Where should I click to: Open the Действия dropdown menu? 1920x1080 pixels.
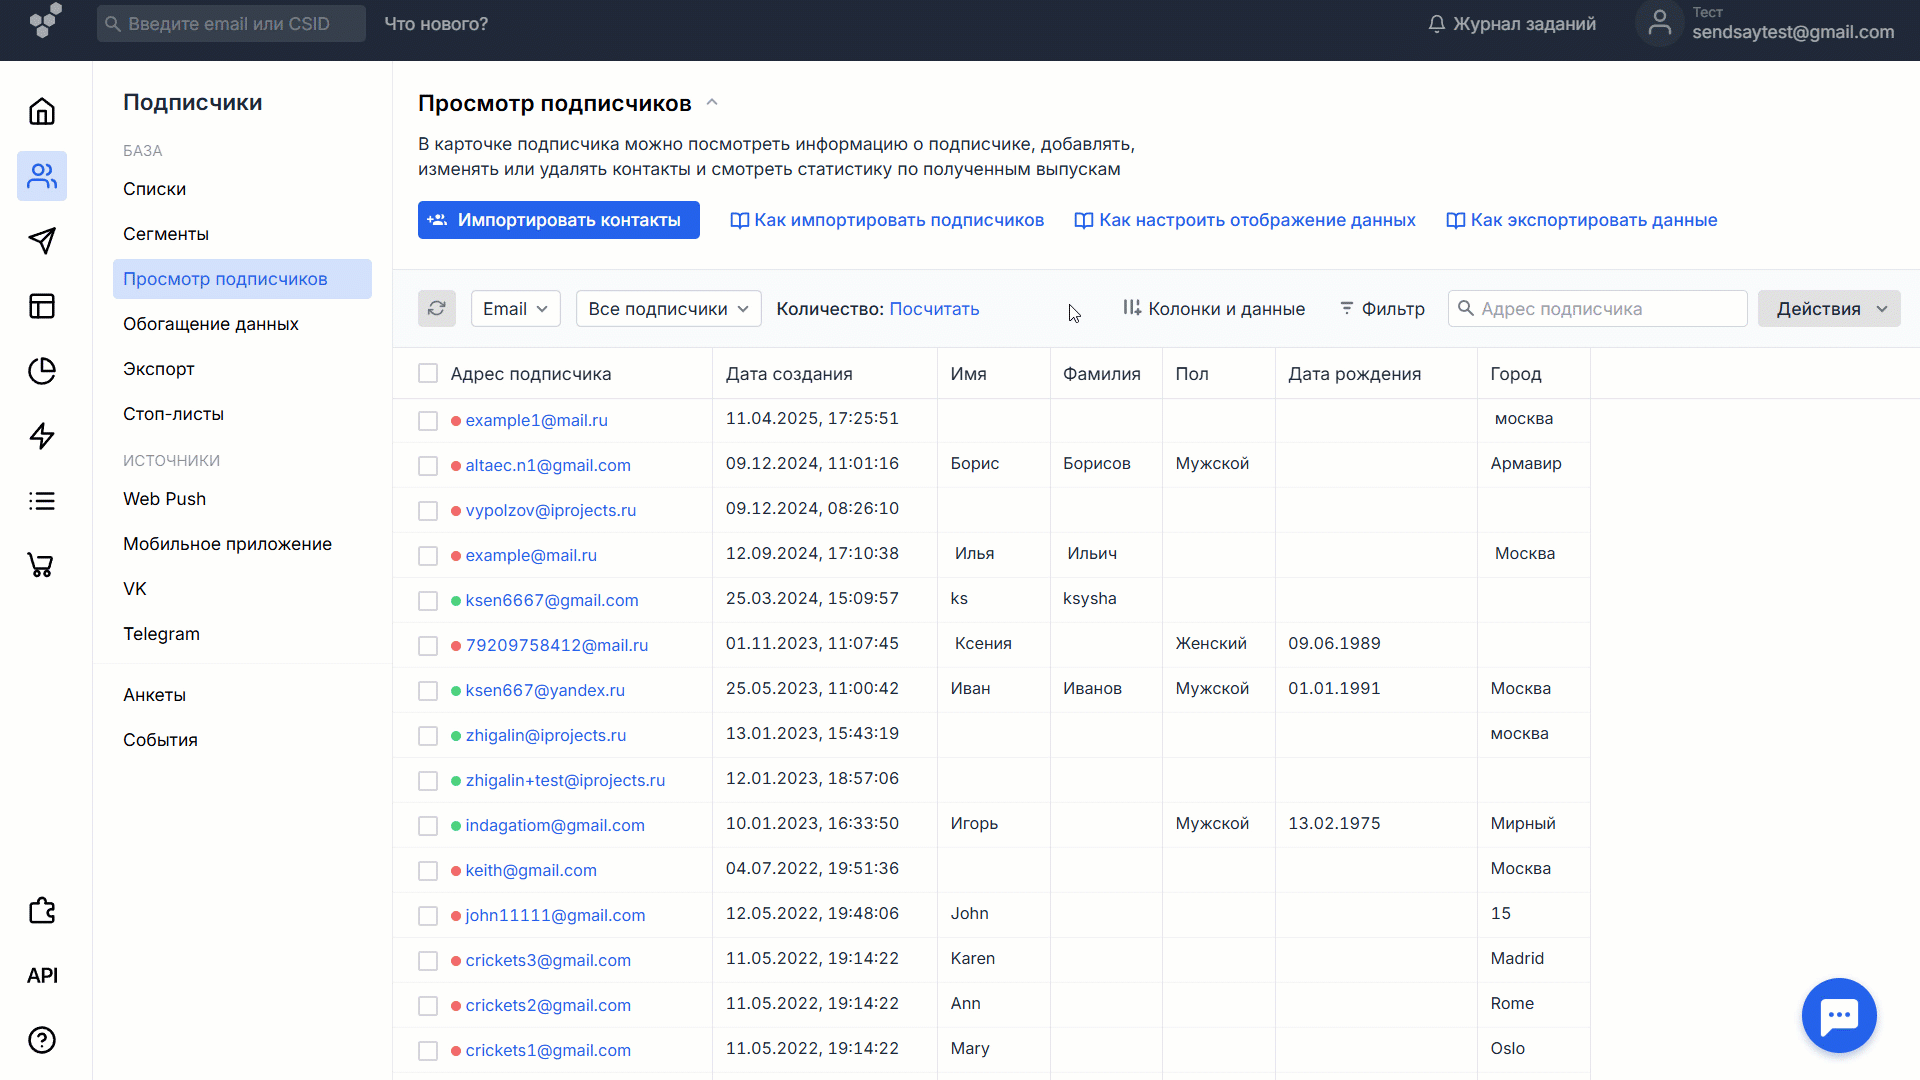pyautogui.click(x=1828, y=309)
